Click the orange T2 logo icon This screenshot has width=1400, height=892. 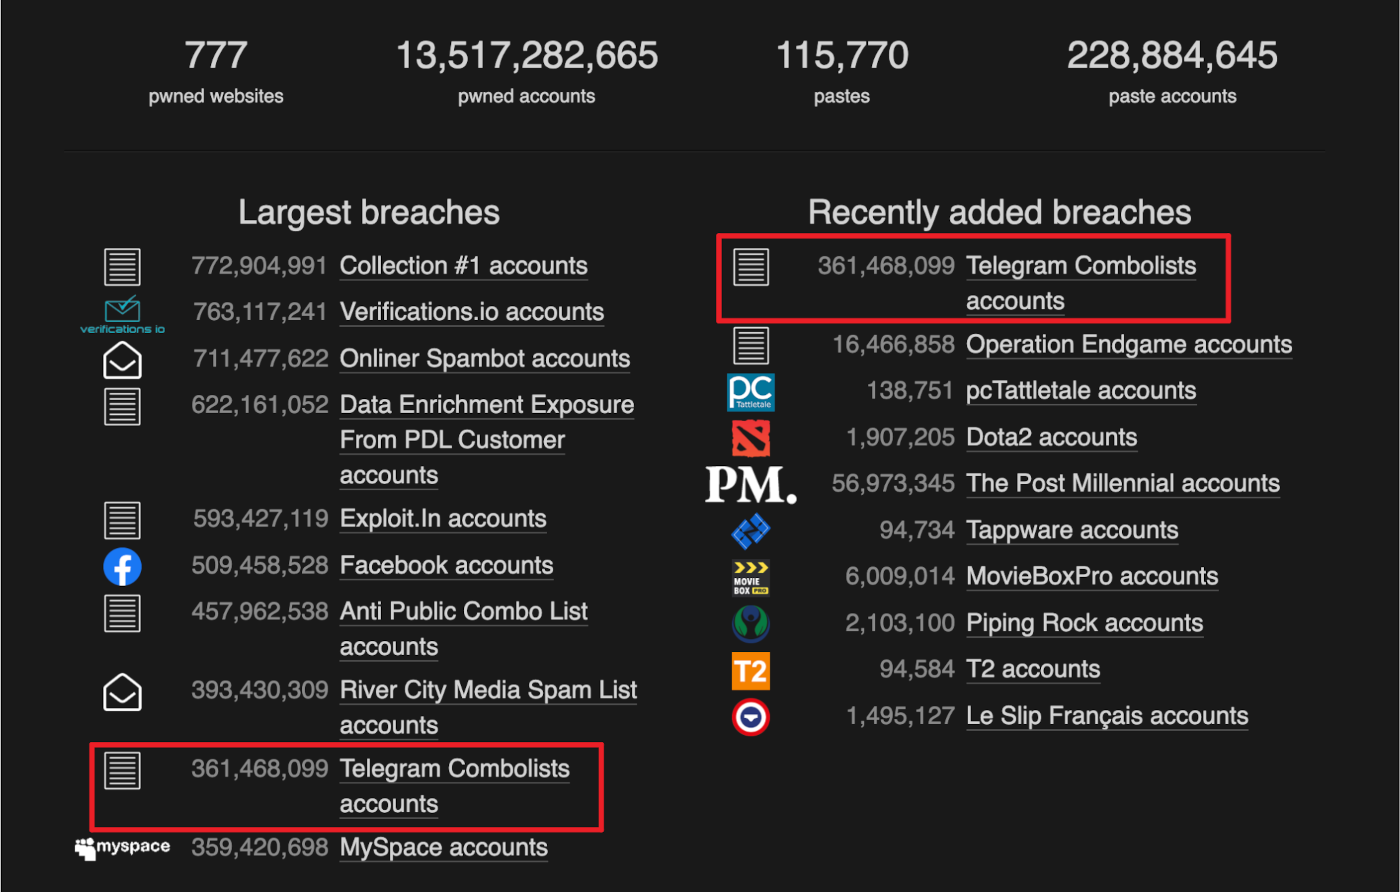click(750, 670)
